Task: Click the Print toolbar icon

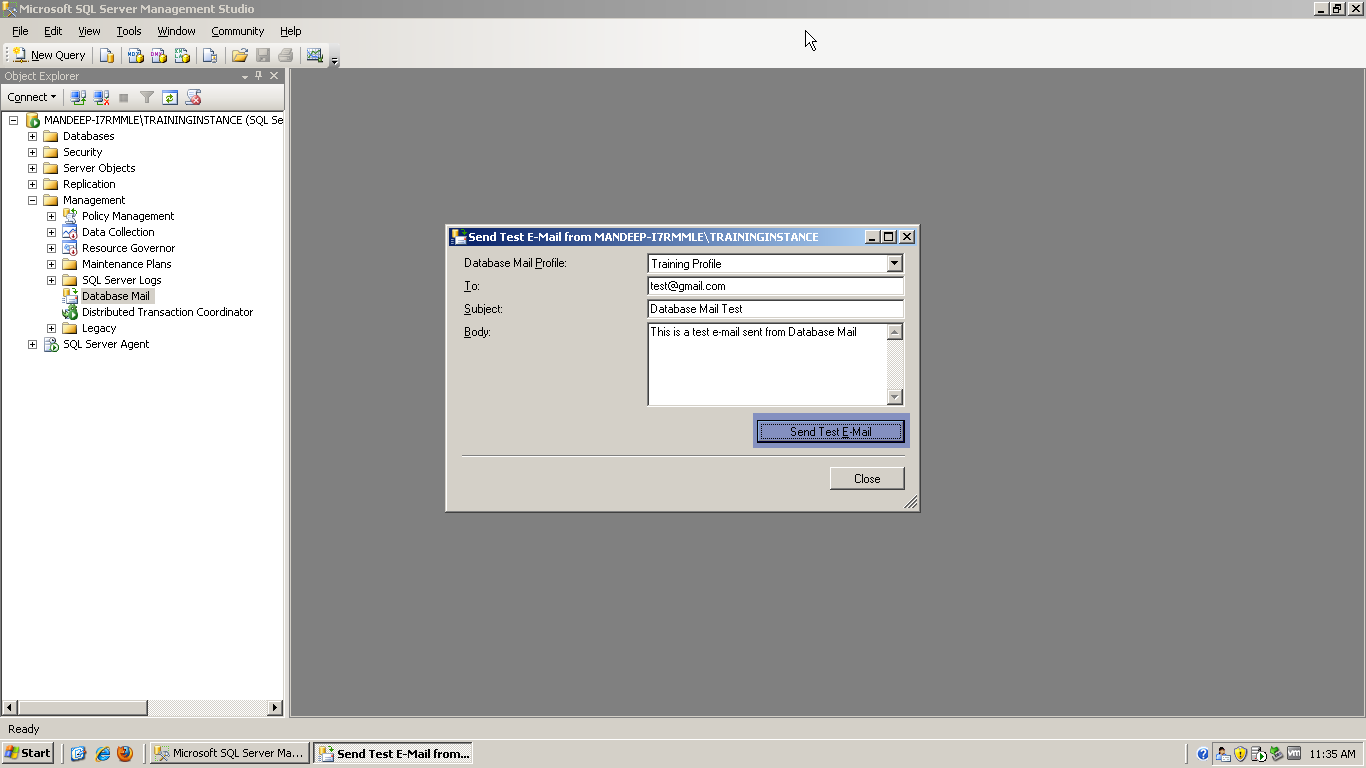Action: click(x=286, y=55)
